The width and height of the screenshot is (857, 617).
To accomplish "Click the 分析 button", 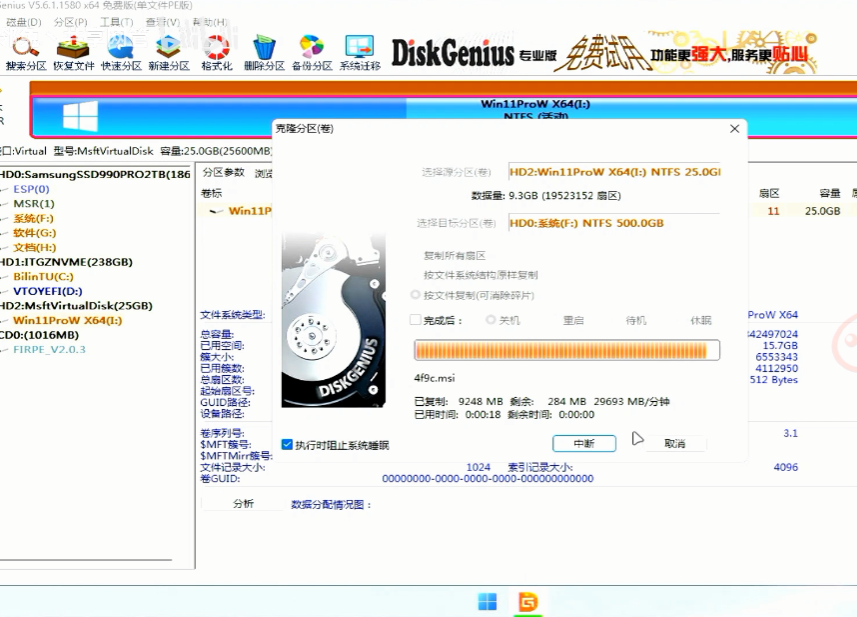I will 243,503.
